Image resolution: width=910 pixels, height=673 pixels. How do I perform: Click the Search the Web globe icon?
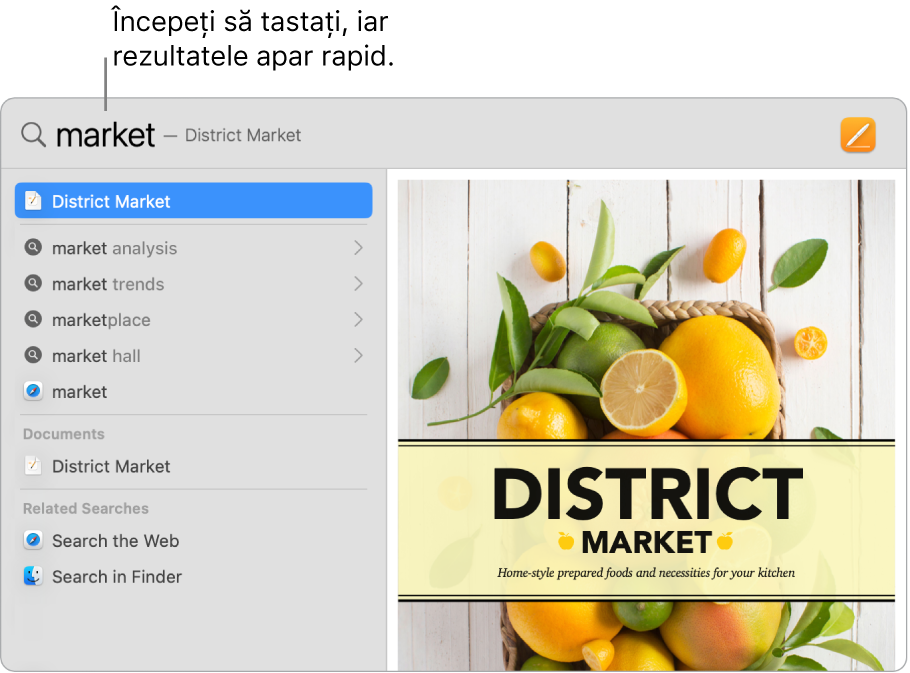pyautogui.click(x=31, y=540)
